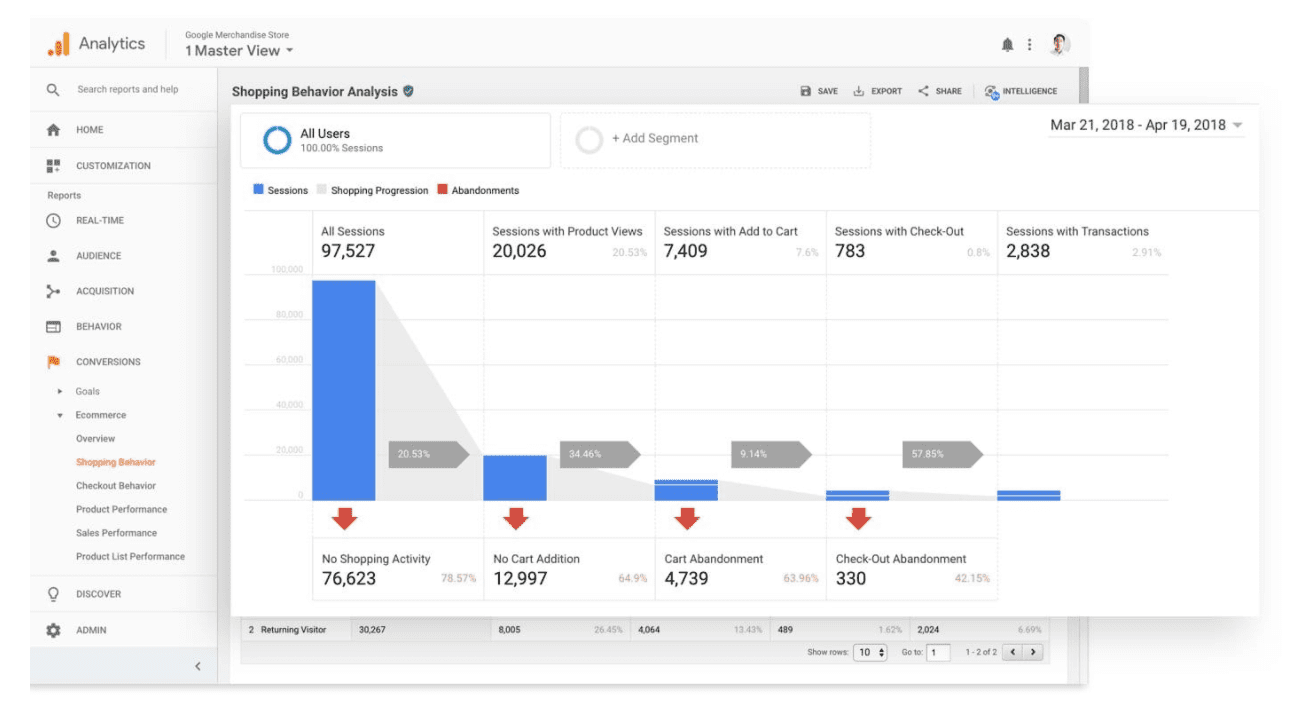Collapse the Ecommerce tree section
Screen dimensions: 1296x704
pos(60,415)
